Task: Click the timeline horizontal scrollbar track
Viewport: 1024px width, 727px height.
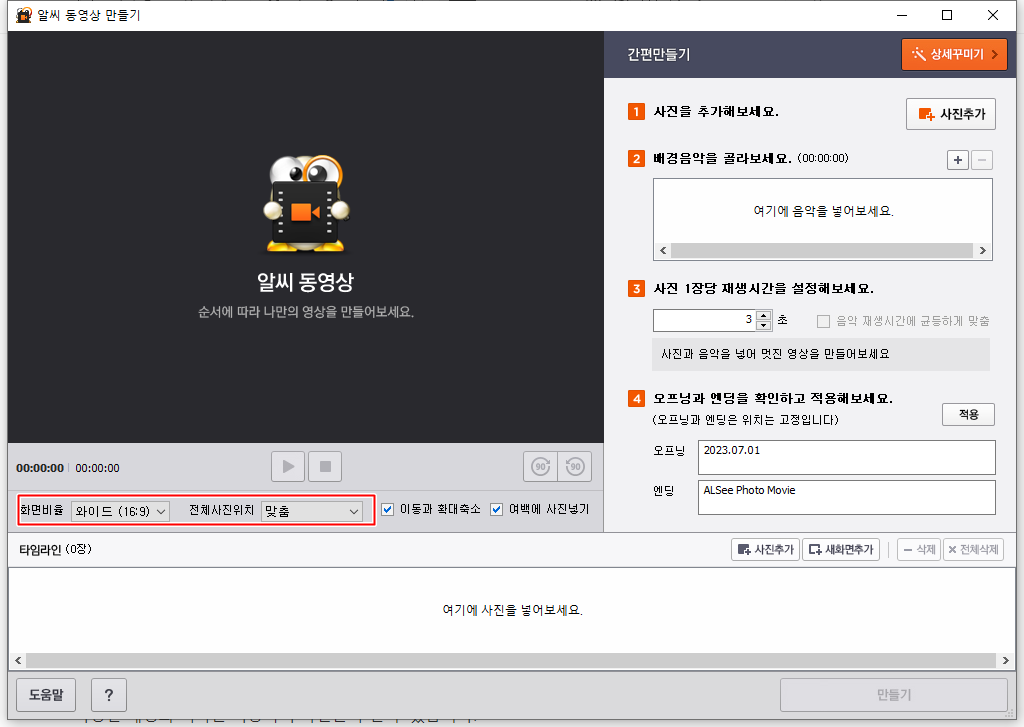Action: (511, 660)
